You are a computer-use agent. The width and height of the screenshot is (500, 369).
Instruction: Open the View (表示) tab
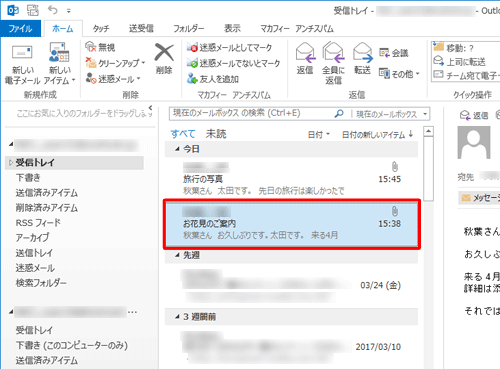pos(232,29)
